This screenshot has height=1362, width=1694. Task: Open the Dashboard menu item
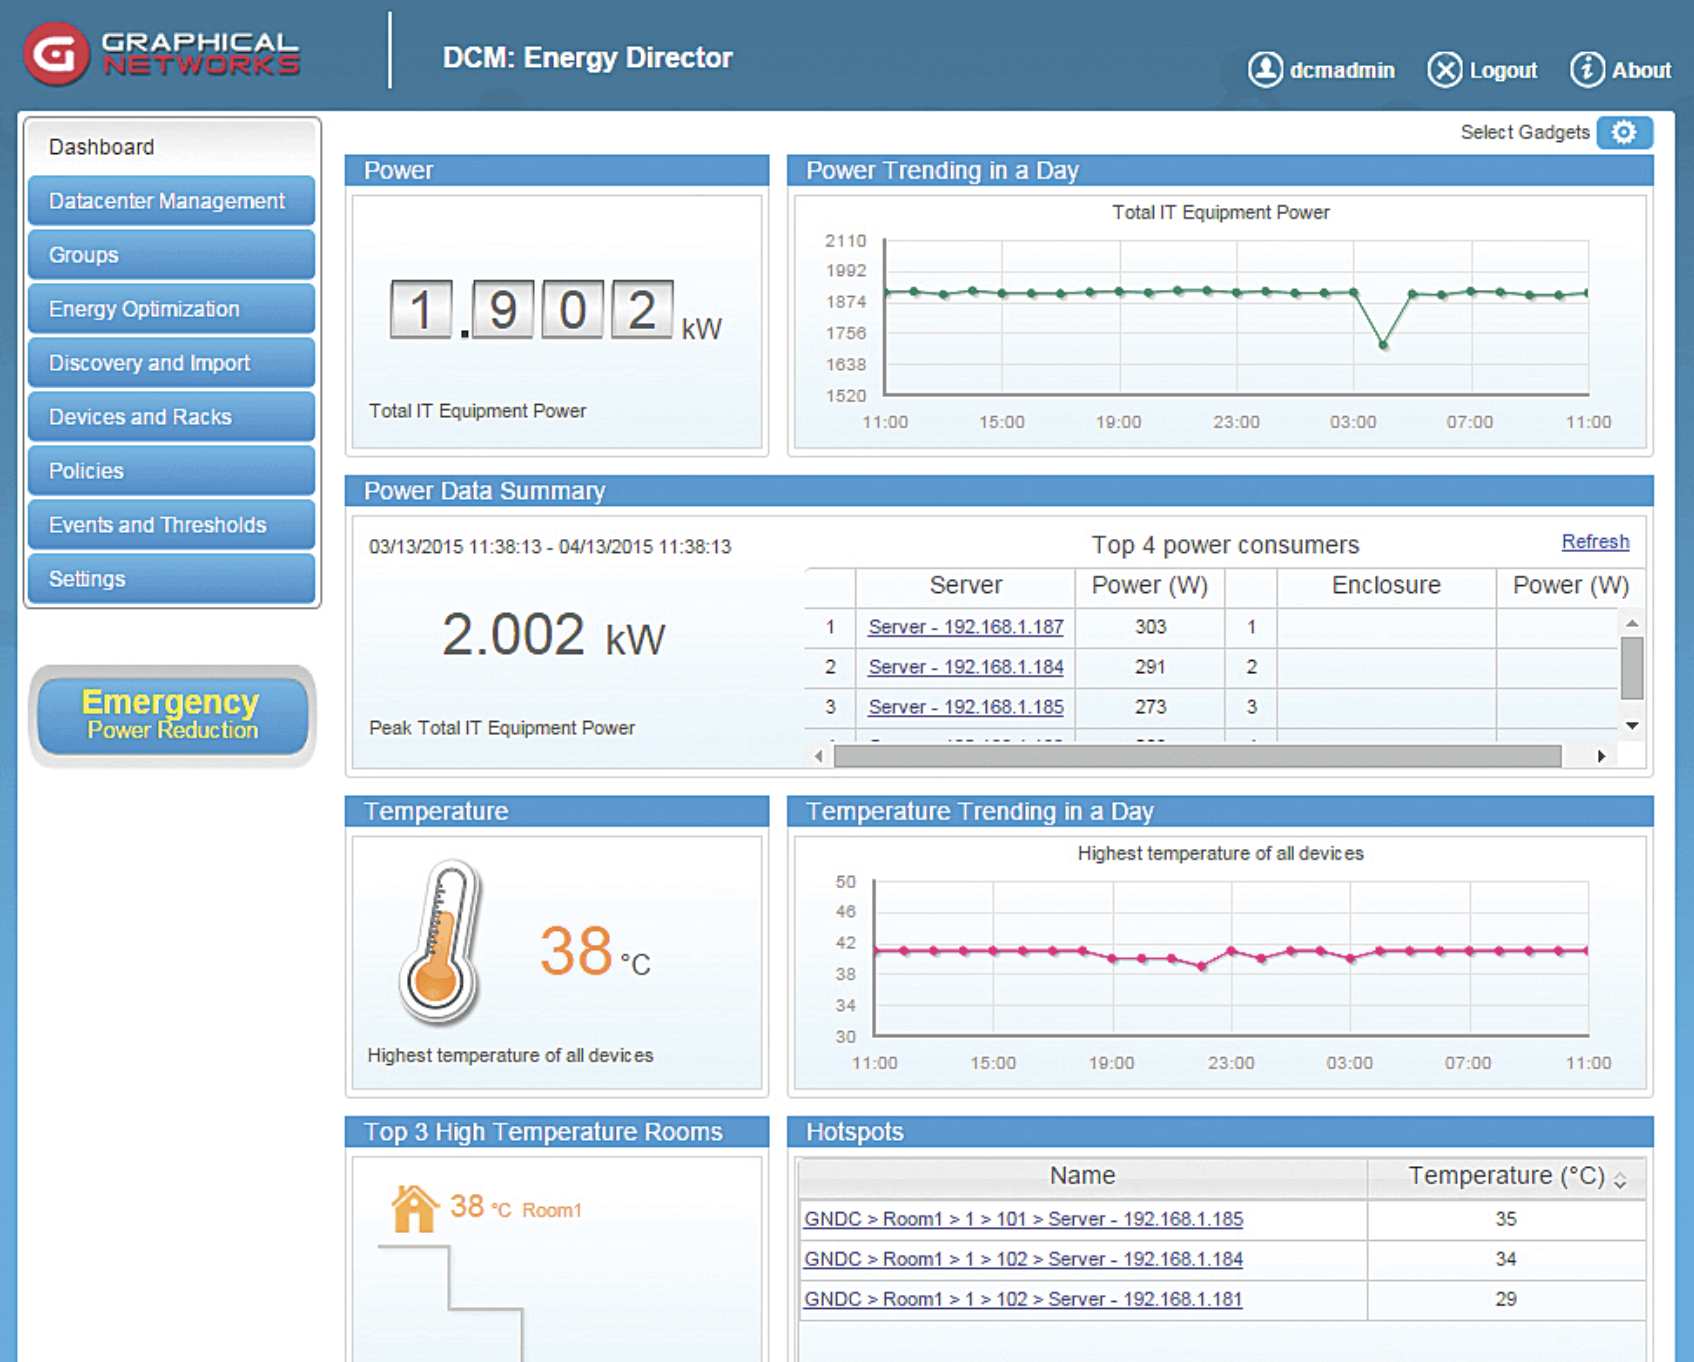pos(172,147)
